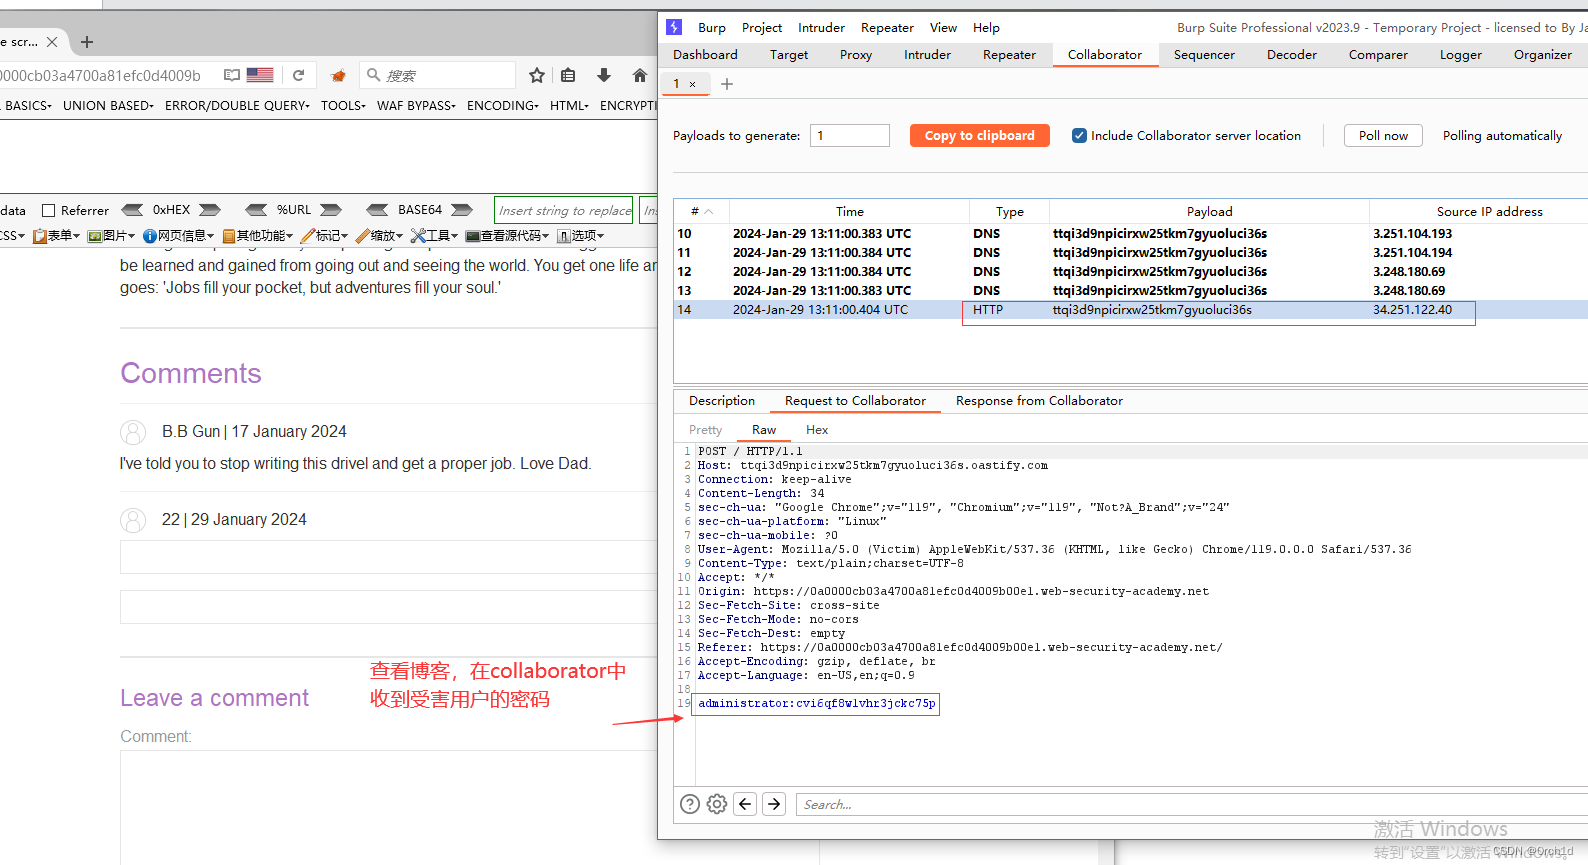The width and height of the screenshot is (1588, 865).
Task: Add a new Collaborator tab with plus
Action: click(727, 84)
